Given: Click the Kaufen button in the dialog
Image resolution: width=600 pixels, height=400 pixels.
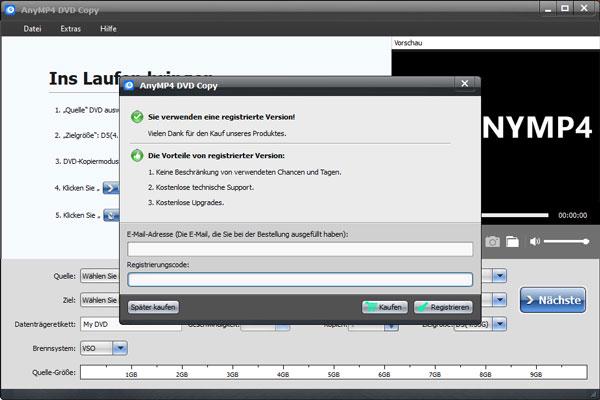Looking at the screenshot, I should click(385, 307).
